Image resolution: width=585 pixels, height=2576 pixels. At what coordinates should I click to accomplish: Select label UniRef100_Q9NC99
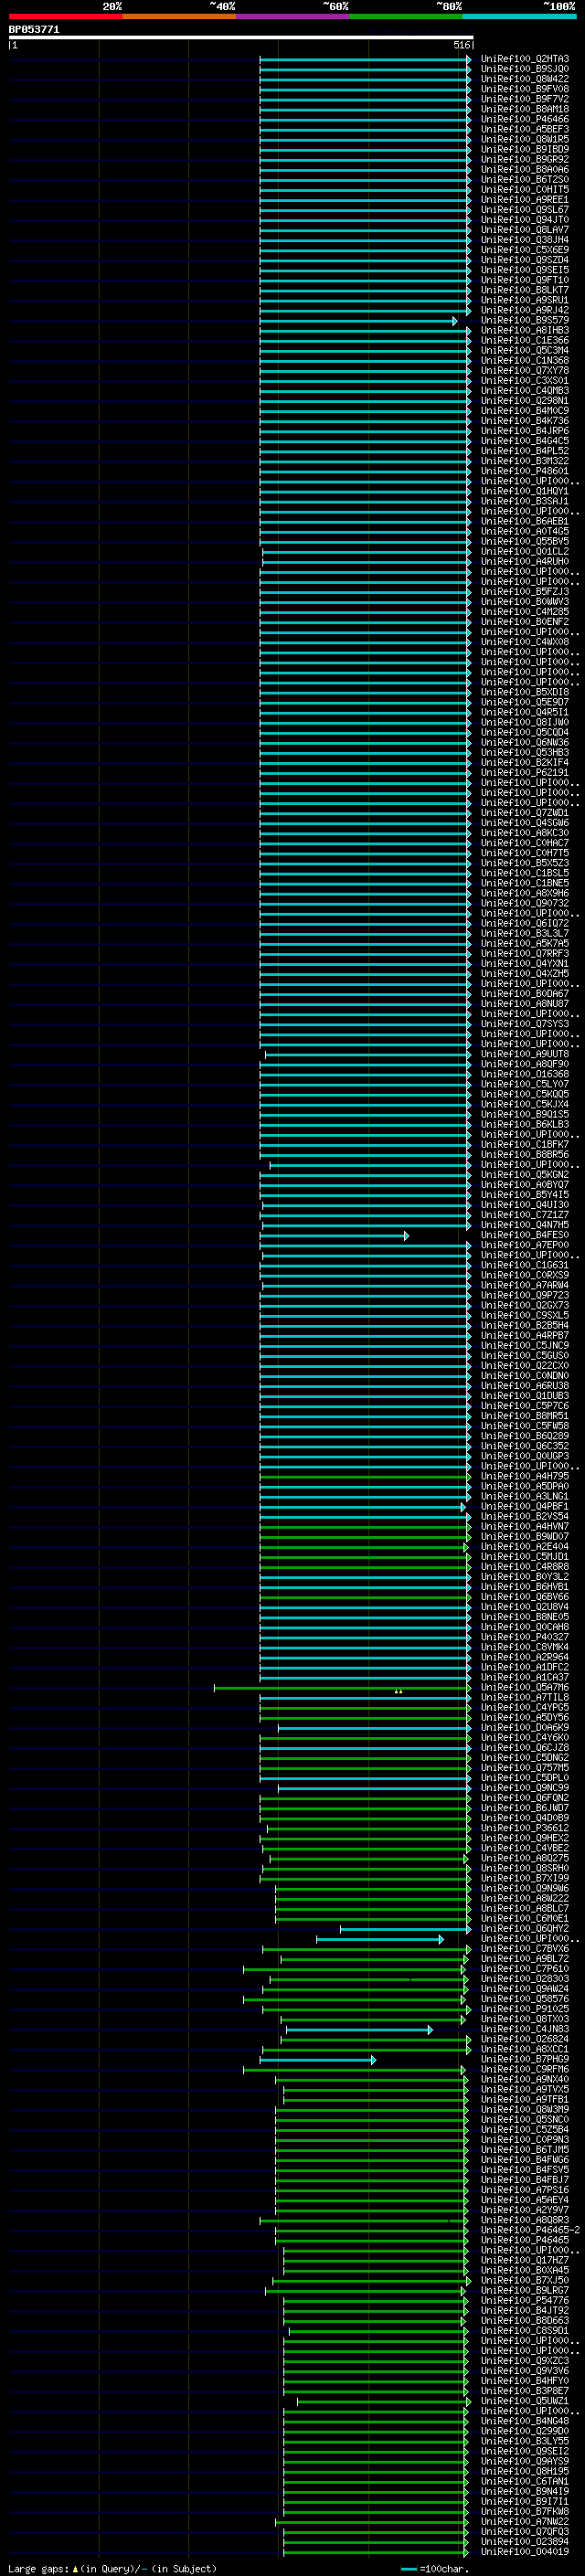(x=525, y=1789)
